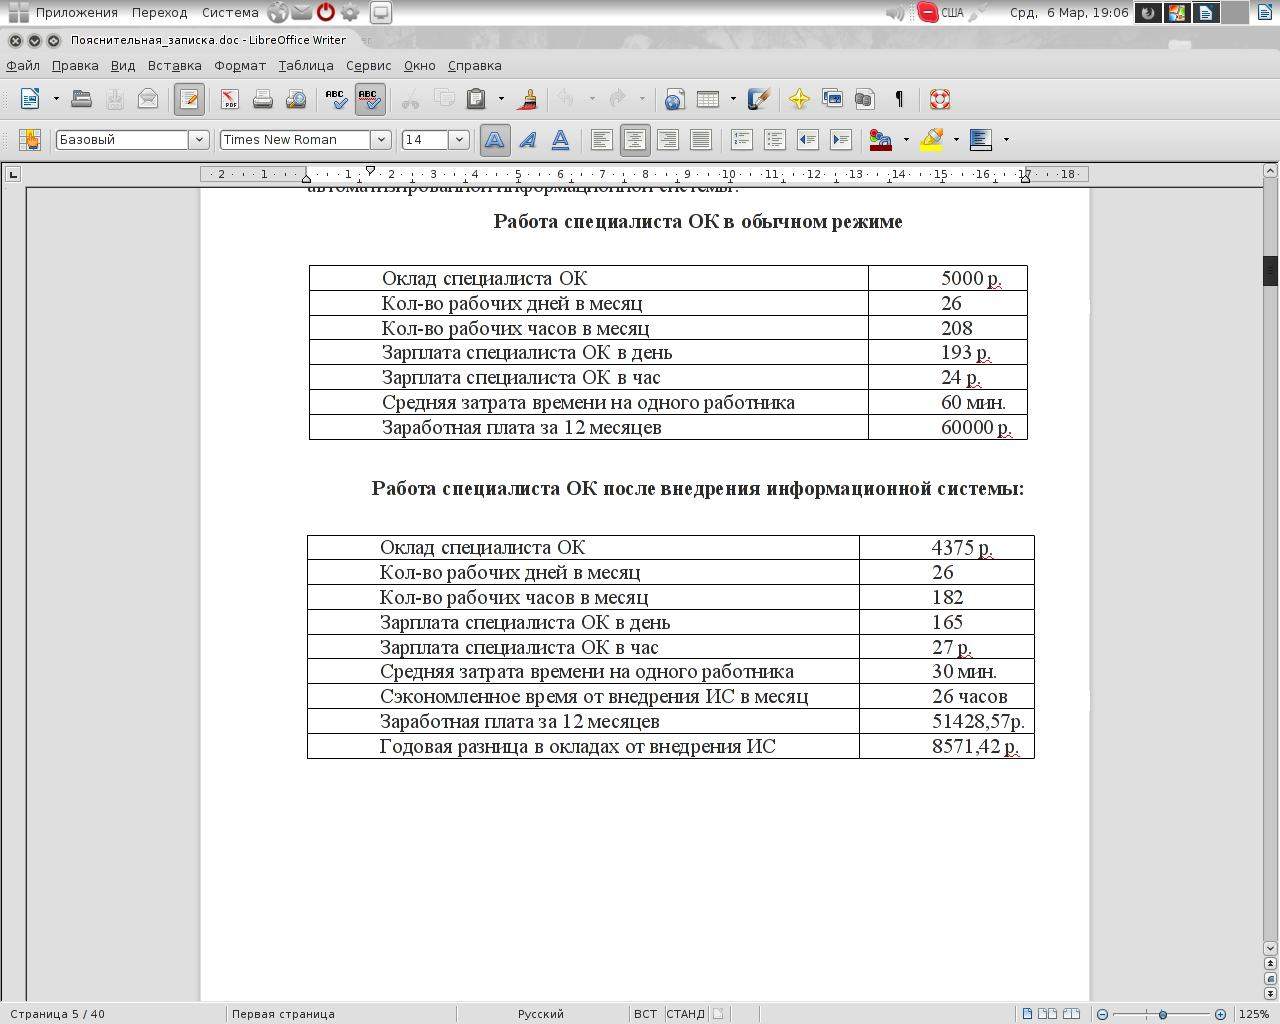
Task: Print the document with printer icon
Action: [263, 99]
